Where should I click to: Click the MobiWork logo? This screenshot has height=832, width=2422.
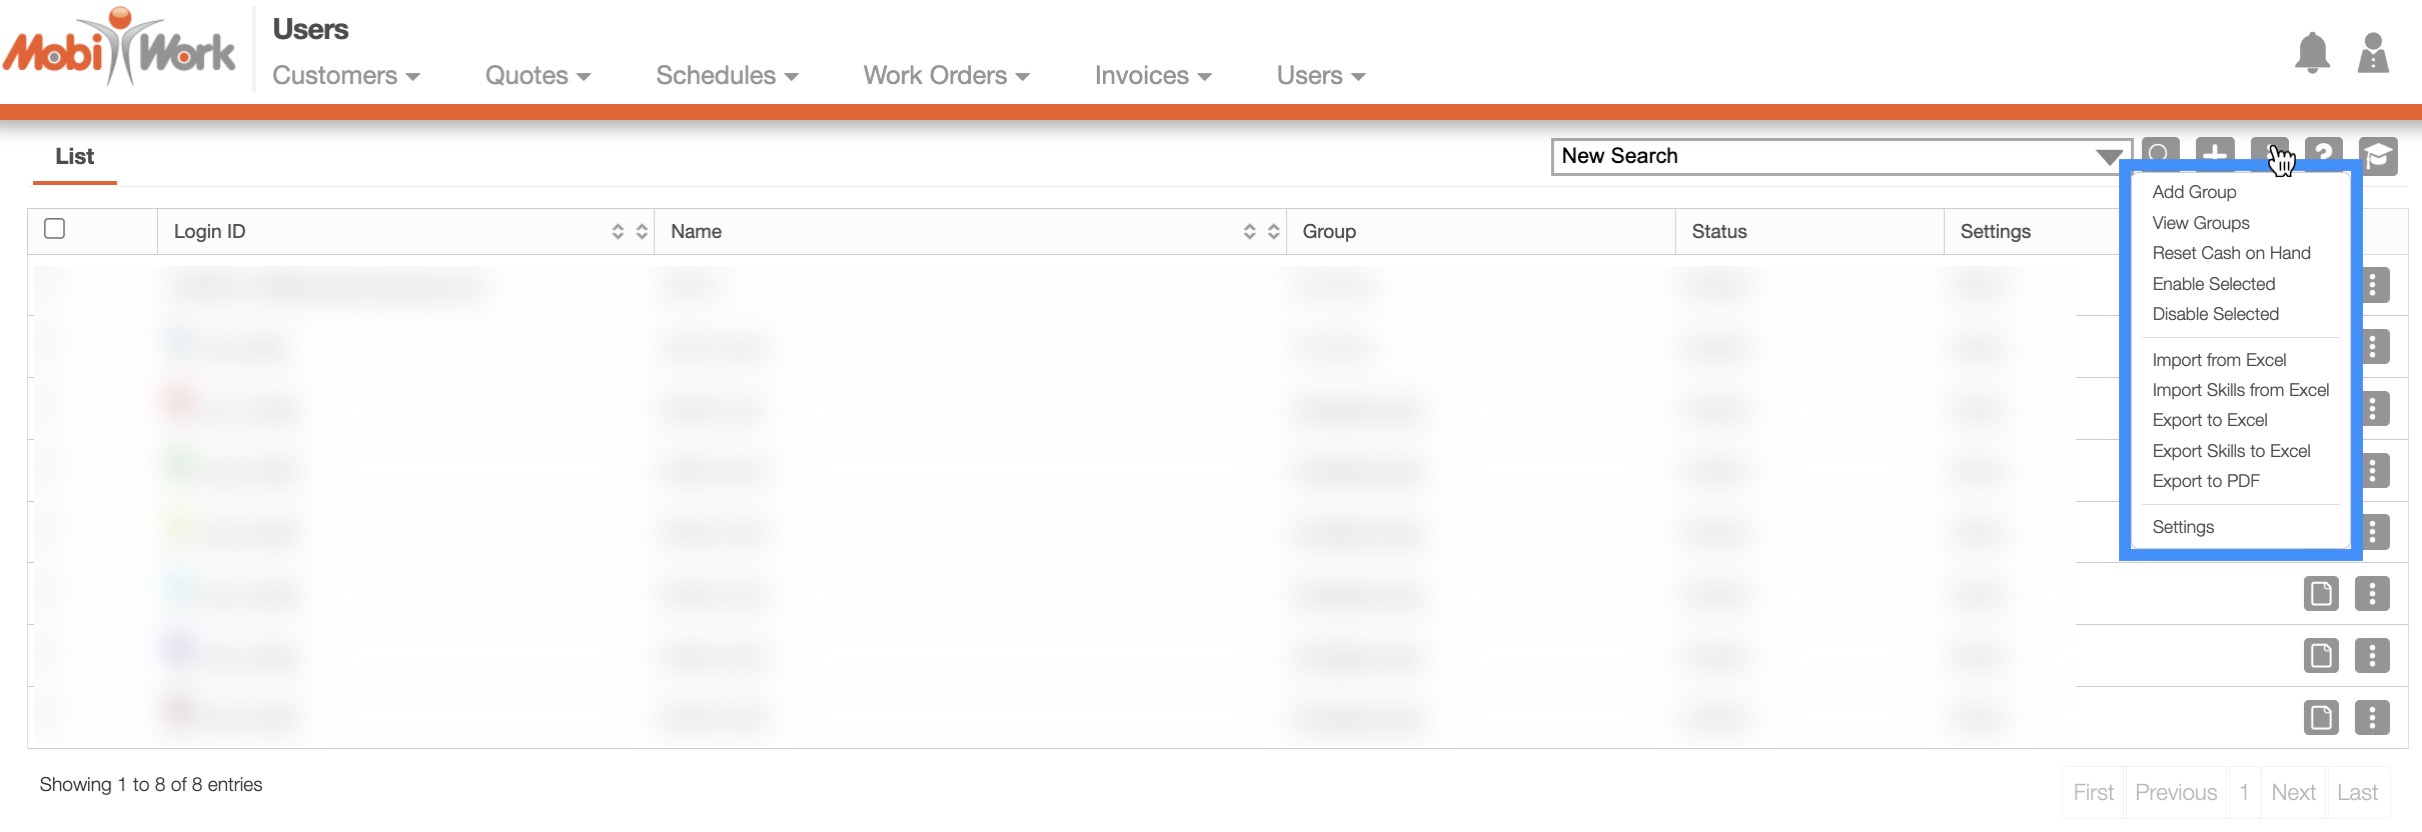tap(120, 48)
